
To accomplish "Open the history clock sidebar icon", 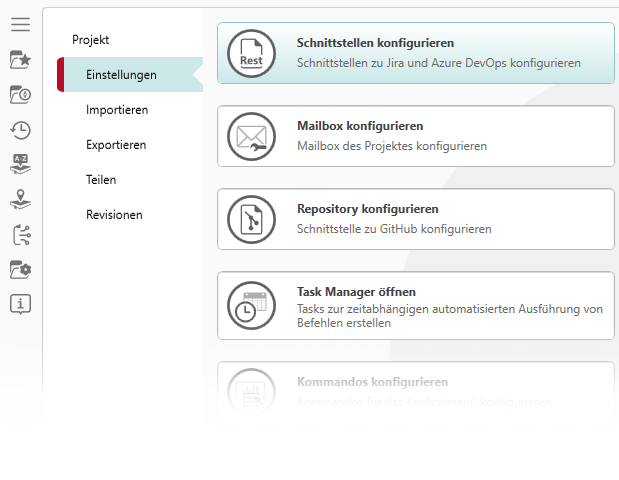I will pyautogui.click(x=21, y=130).
